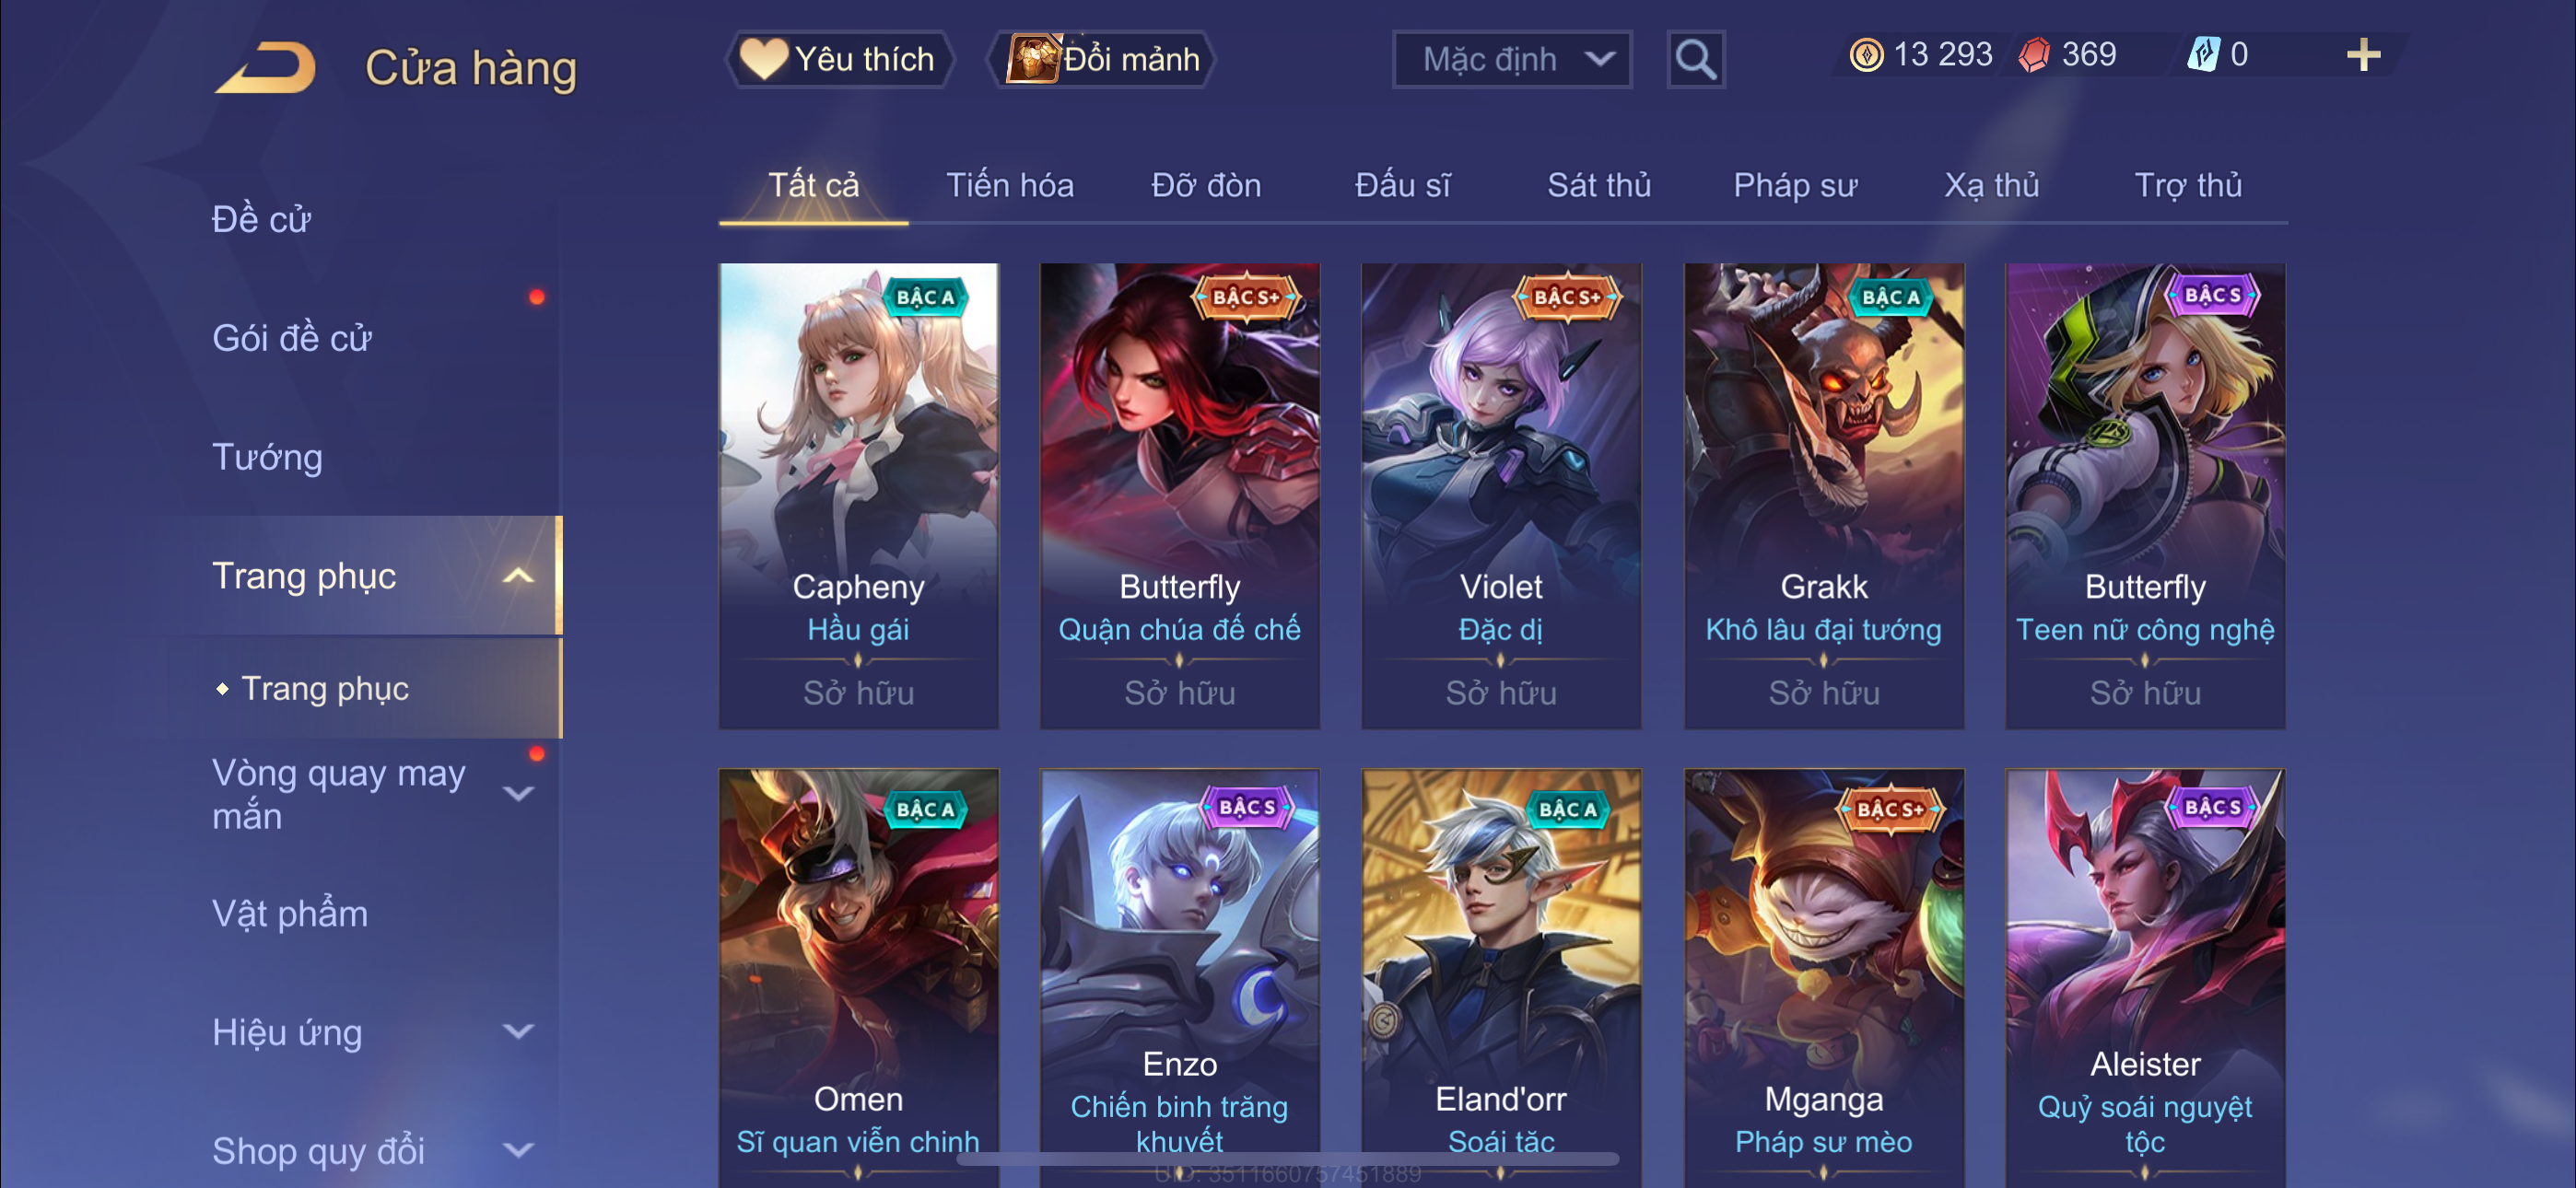The image size is (2576, 1188).
Task: Open Đổi mảnh fragment exchange icon
Action: (x=1033, y=59)
